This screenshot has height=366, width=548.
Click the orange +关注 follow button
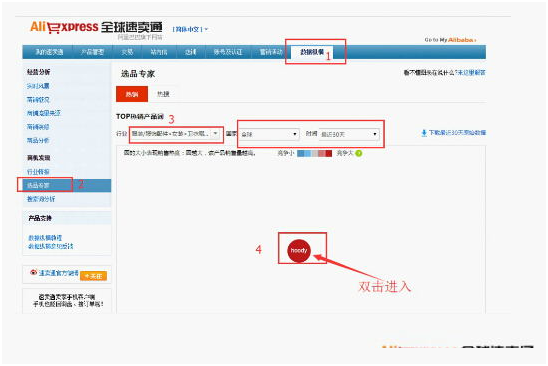tap(93, 276)
